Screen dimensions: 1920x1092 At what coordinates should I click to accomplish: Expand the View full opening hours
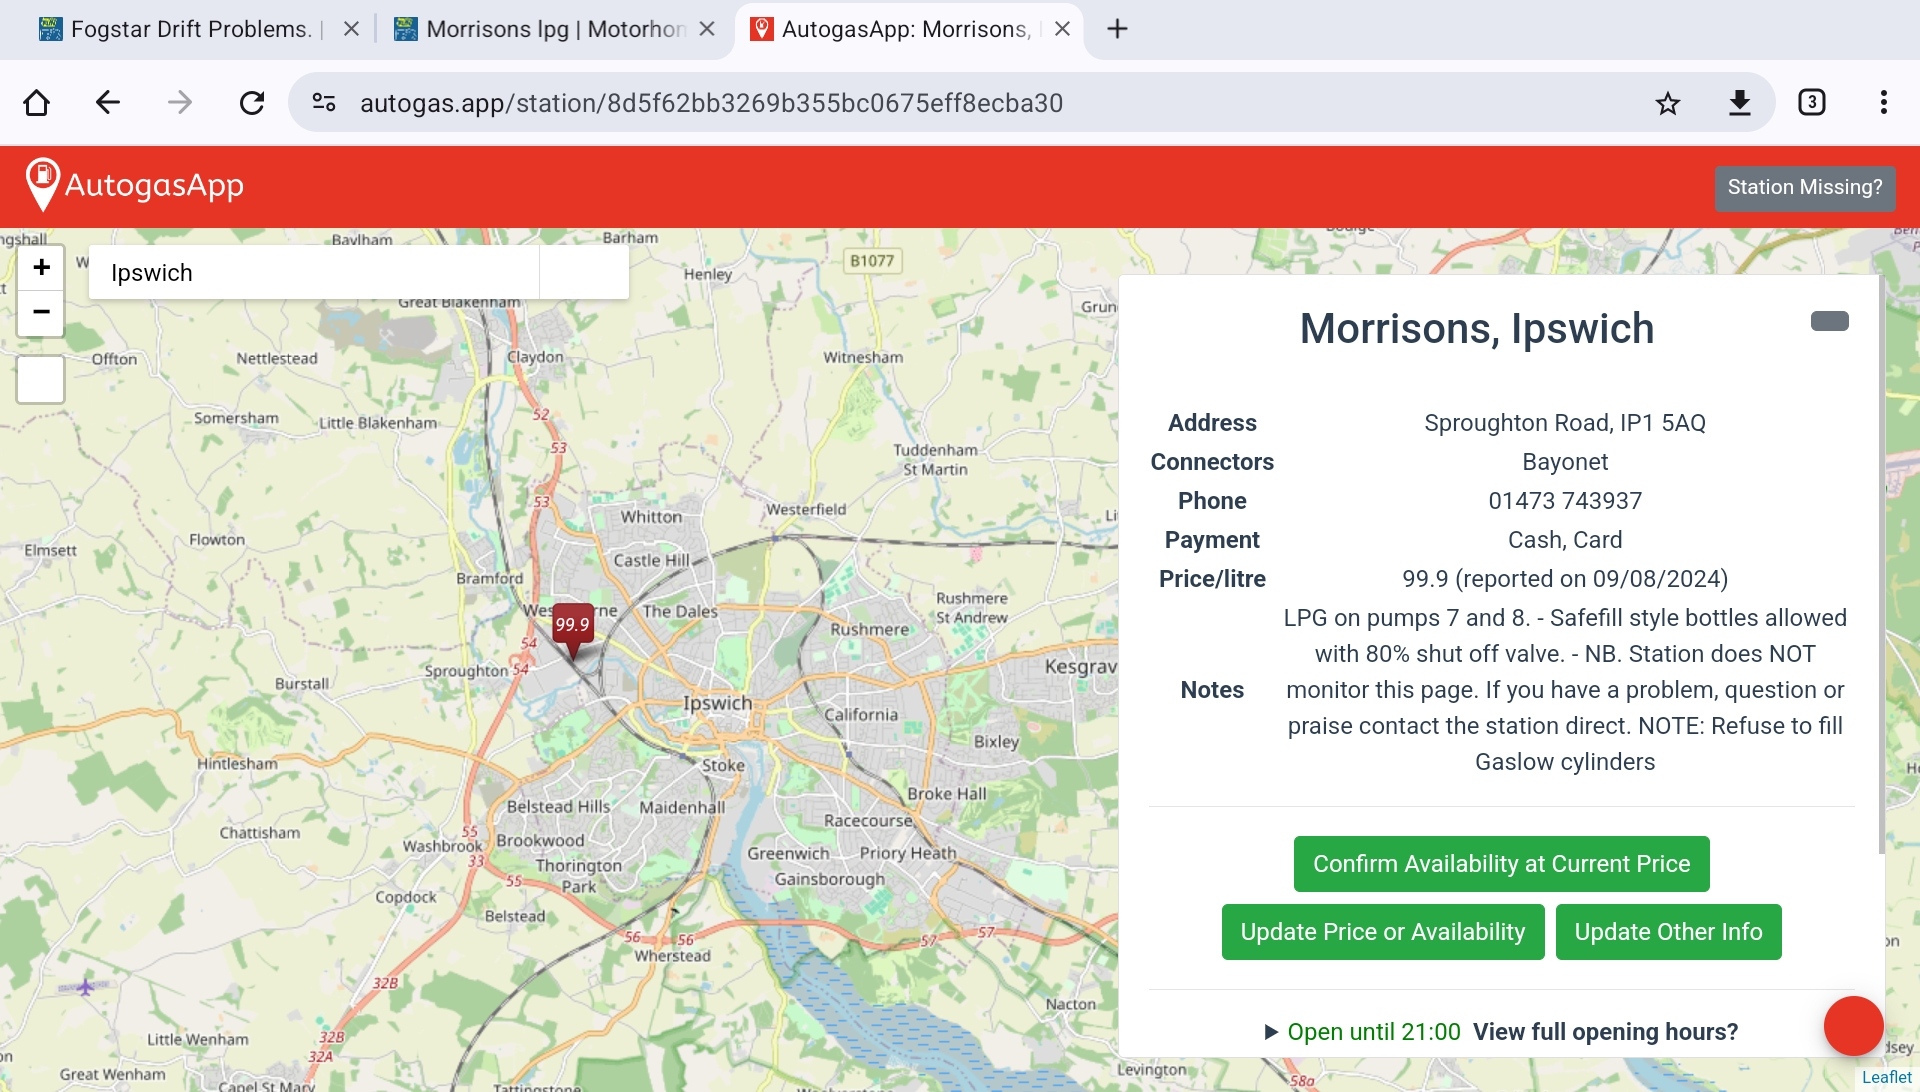[1605, 1031]
